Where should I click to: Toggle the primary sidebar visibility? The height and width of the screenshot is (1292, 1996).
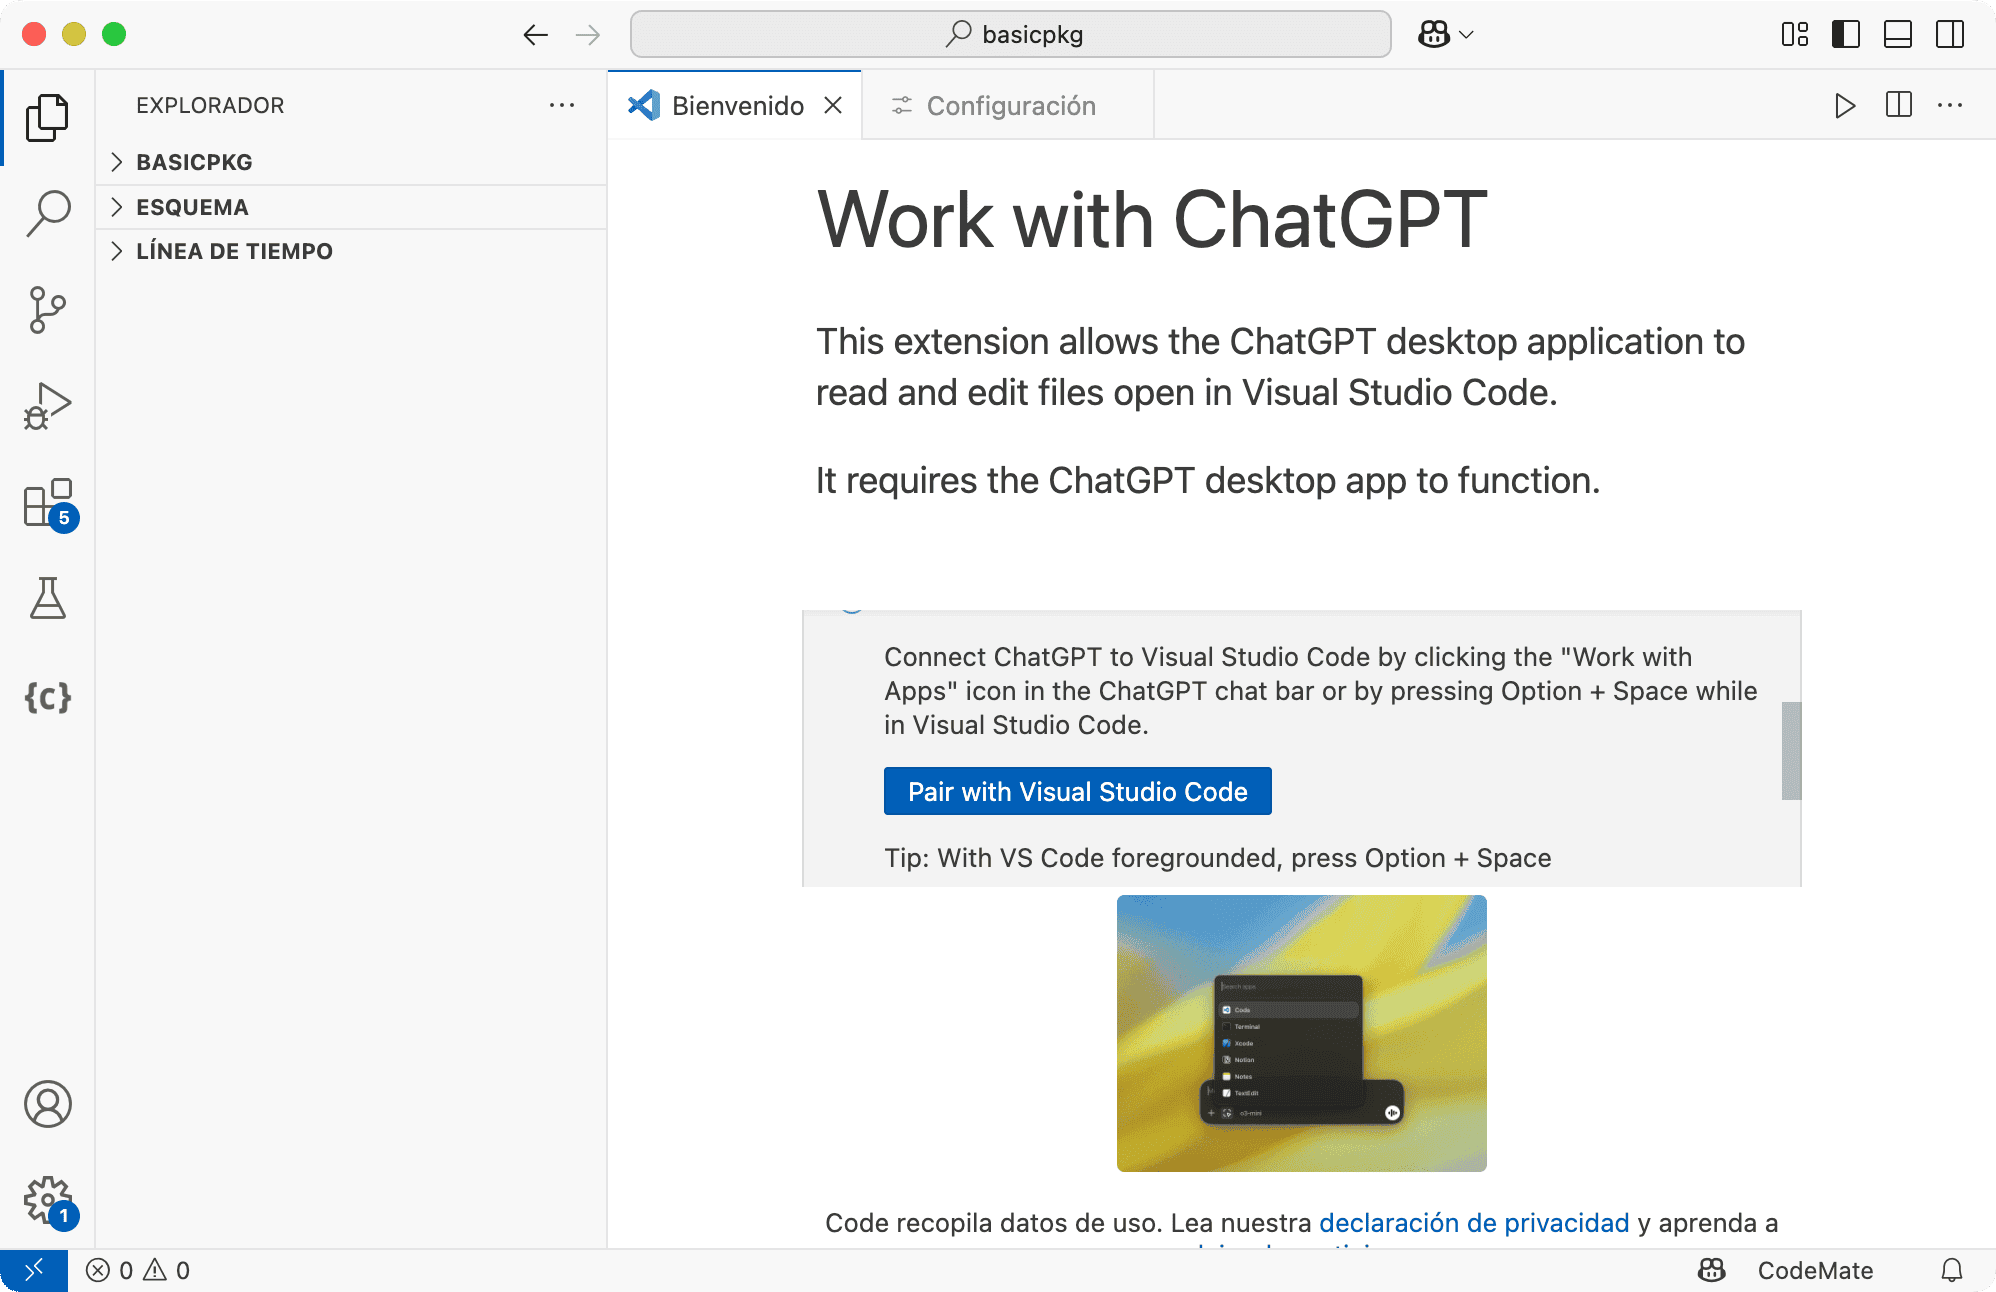point(1847,34)
